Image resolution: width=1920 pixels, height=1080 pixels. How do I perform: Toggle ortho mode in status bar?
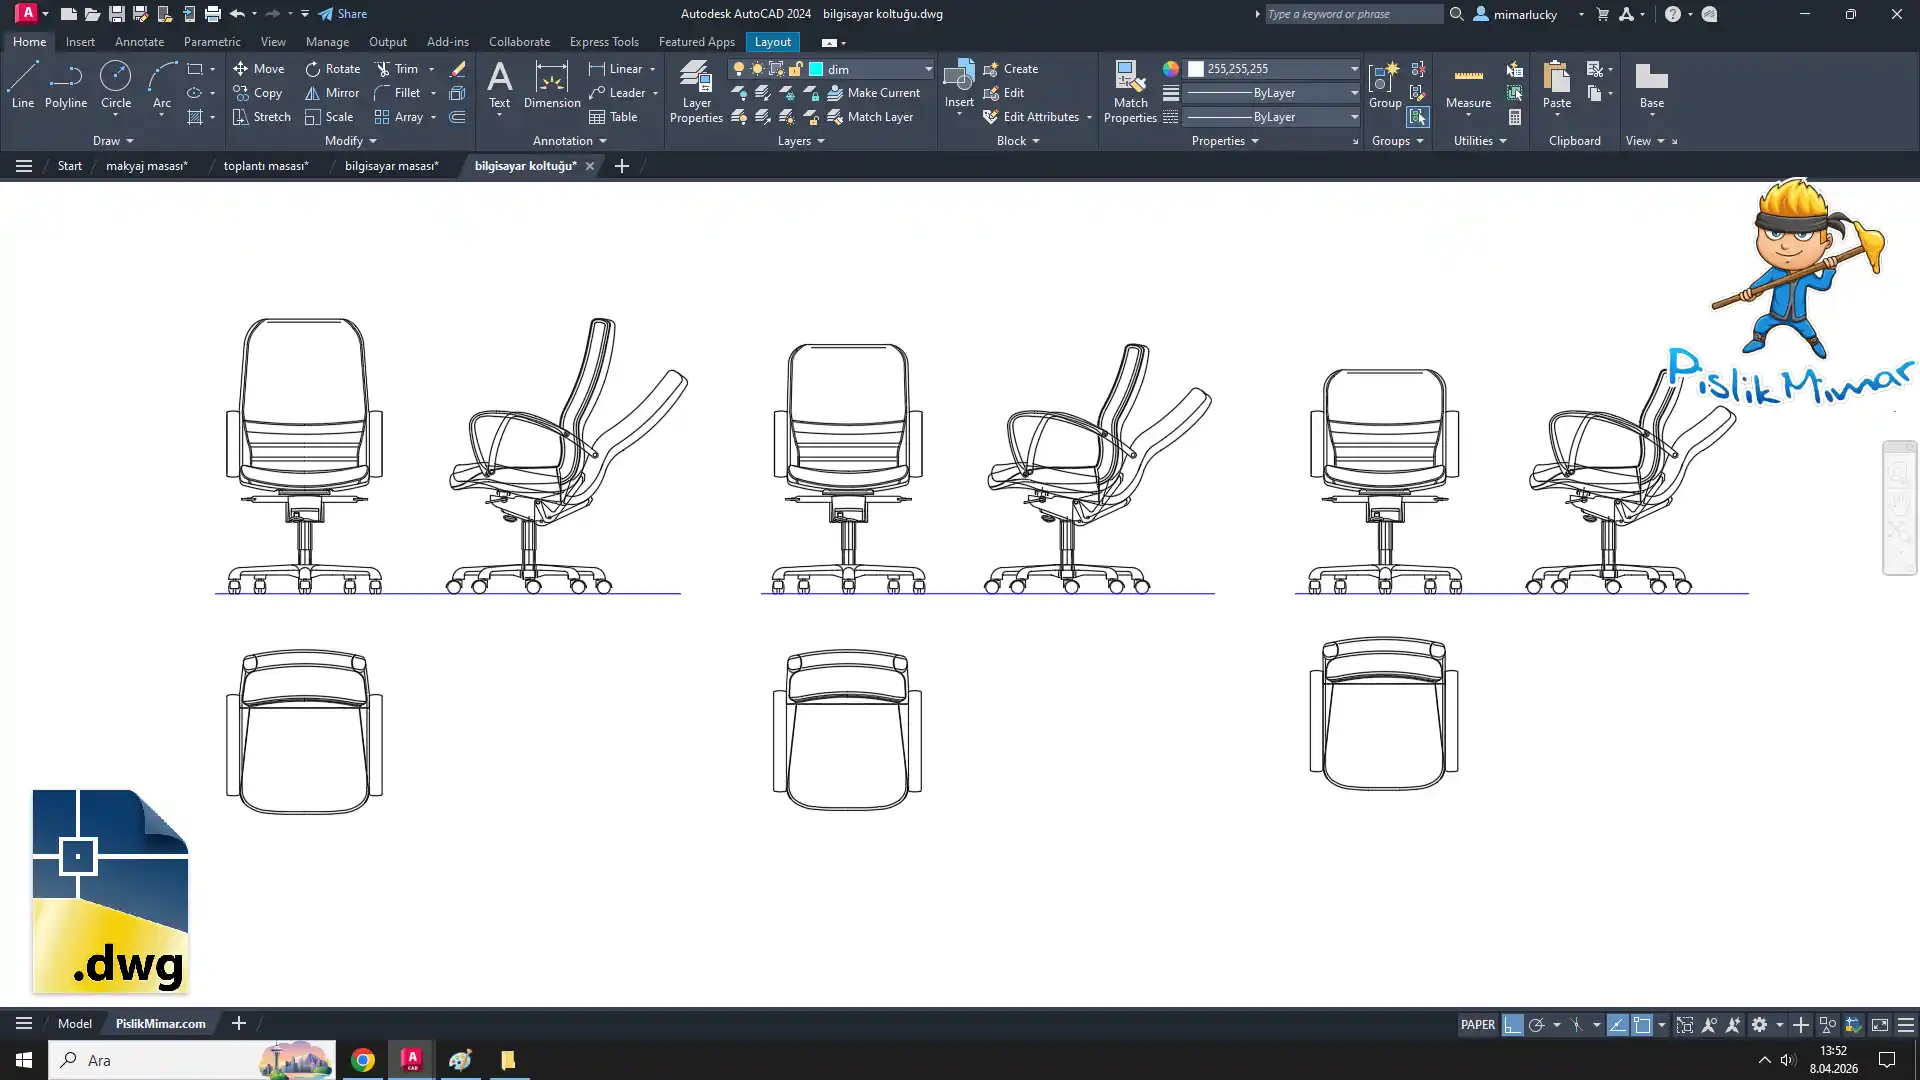(x=1512, y=1025)
